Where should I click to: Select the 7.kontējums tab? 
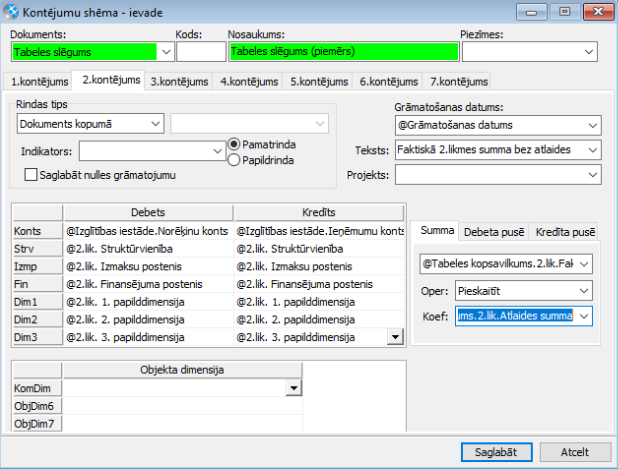(459, 82)
